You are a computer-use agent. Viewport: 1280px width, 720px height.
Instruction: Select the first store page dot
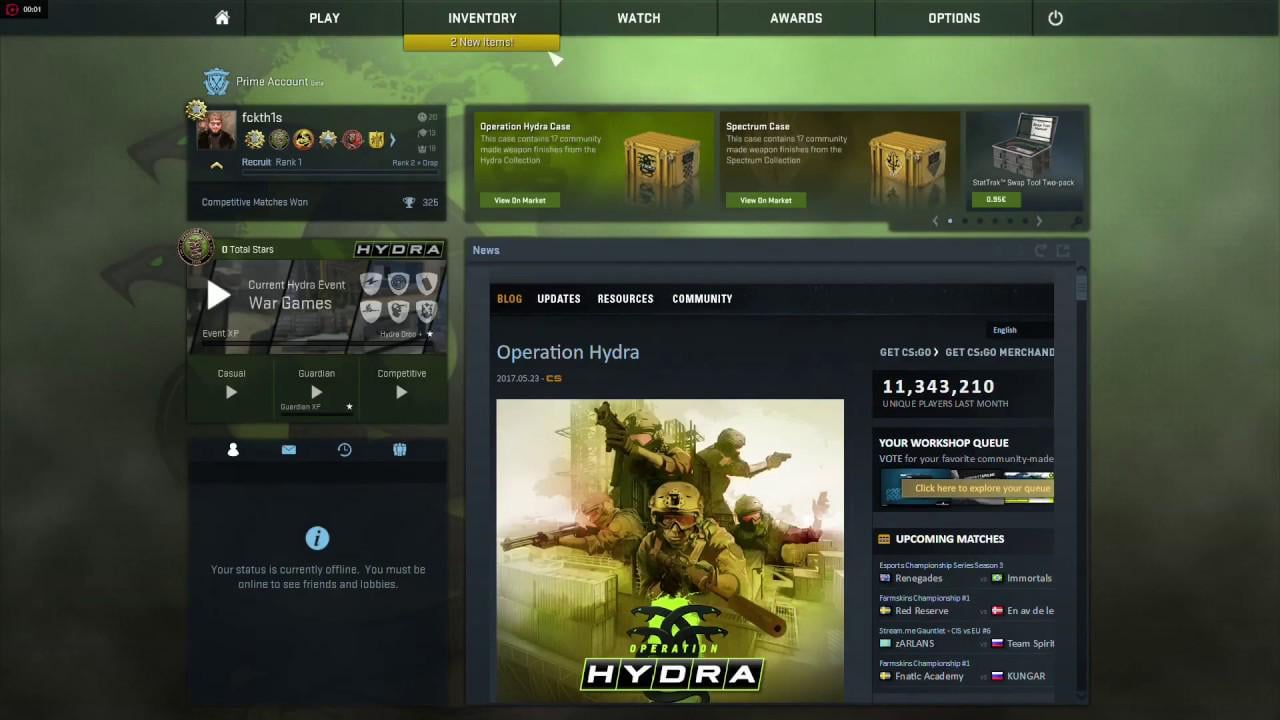click(x=950, y=221)
